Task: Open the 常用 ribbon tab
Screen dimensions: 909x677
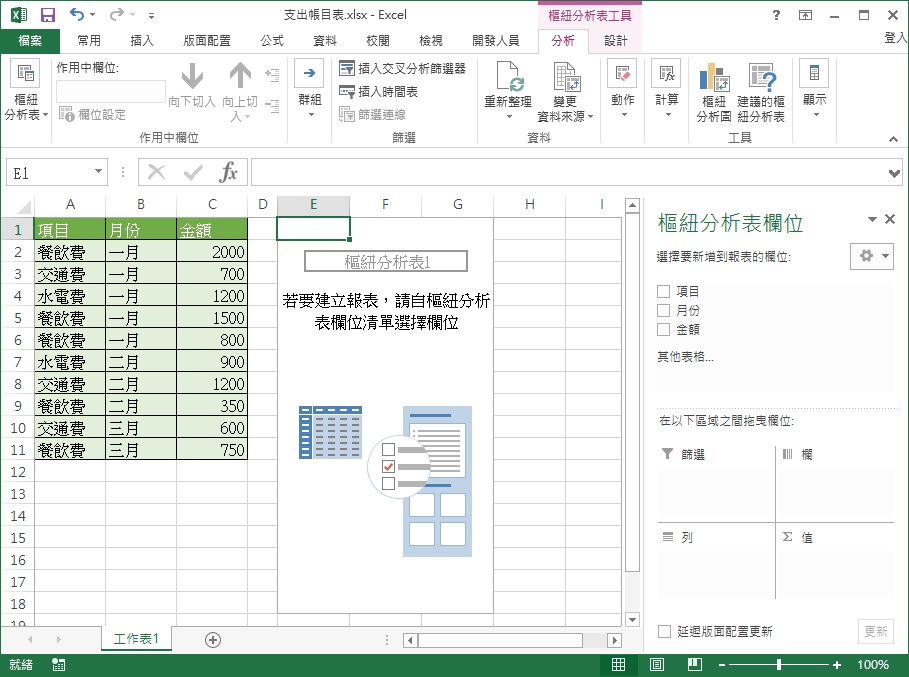Action: tap(90, 41)
